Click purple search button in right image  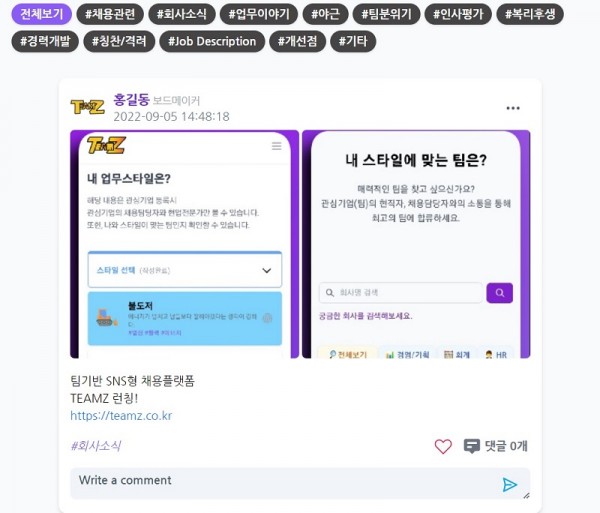pyautogui.click(x=499, y=293)
